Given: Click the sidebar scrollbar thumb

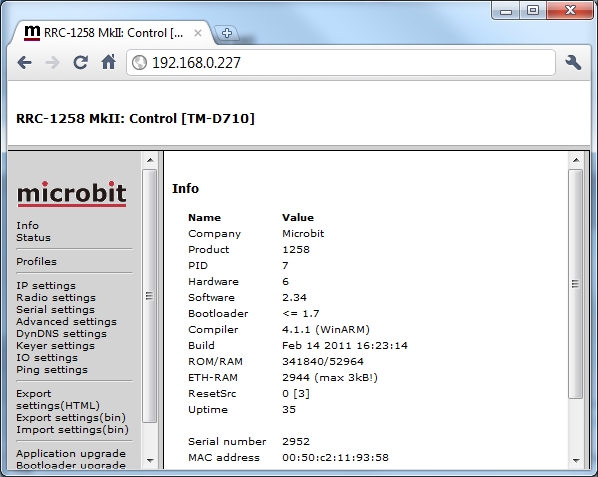Looking at the screenshot, I should 150,296.
